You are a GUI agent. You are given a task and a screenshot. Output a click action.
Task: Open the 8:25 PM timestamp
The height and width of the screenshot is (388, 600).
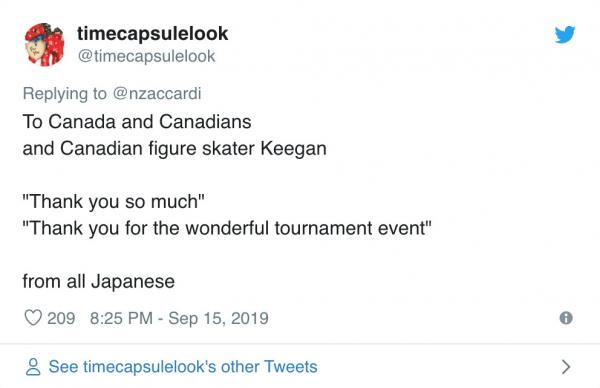[121, 318]
